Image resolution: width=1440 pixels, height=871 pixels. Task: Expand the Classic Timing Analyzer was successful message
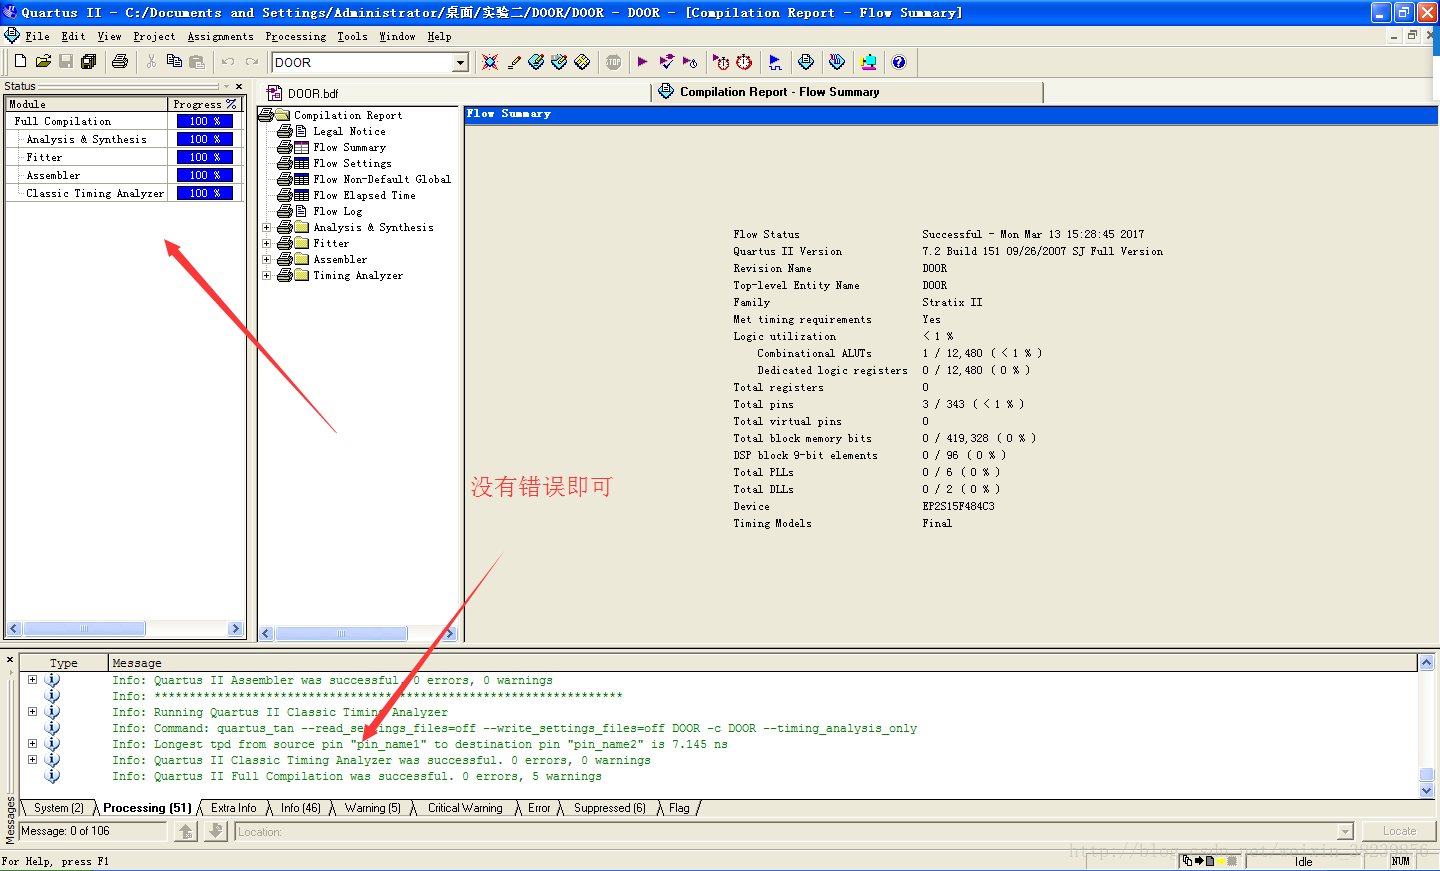tap(32, 760)
